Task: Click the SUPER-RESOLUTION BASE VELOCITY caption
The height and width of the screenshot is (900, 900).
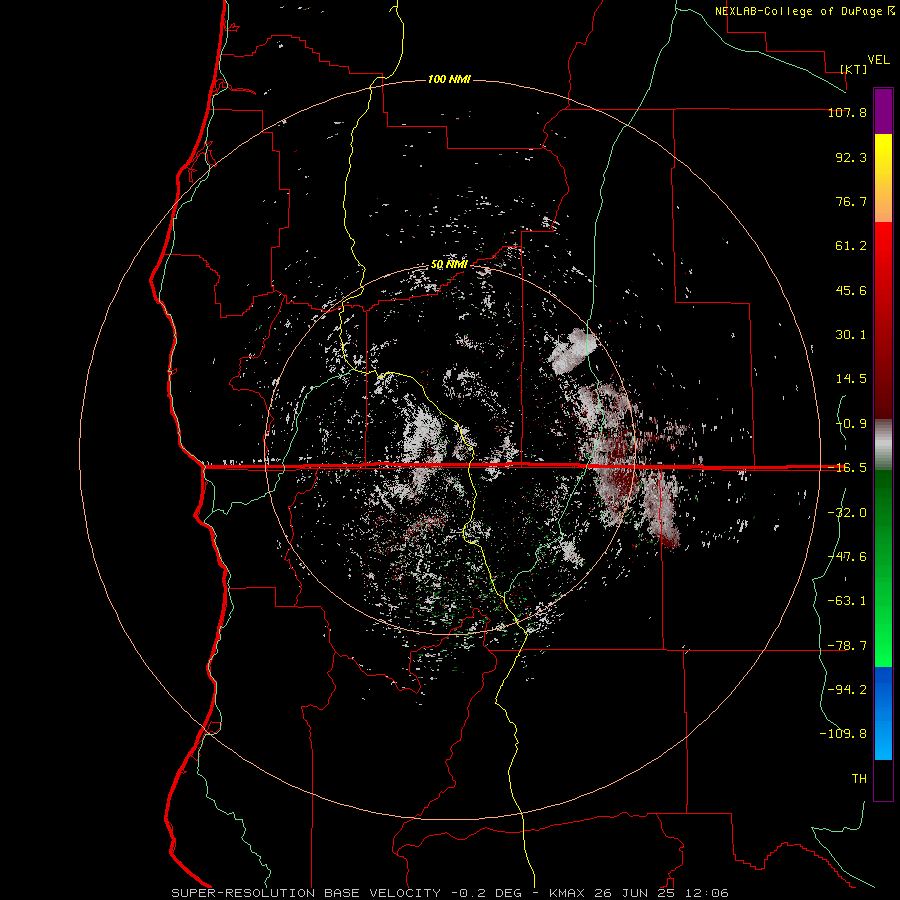Action: point(306,893)
